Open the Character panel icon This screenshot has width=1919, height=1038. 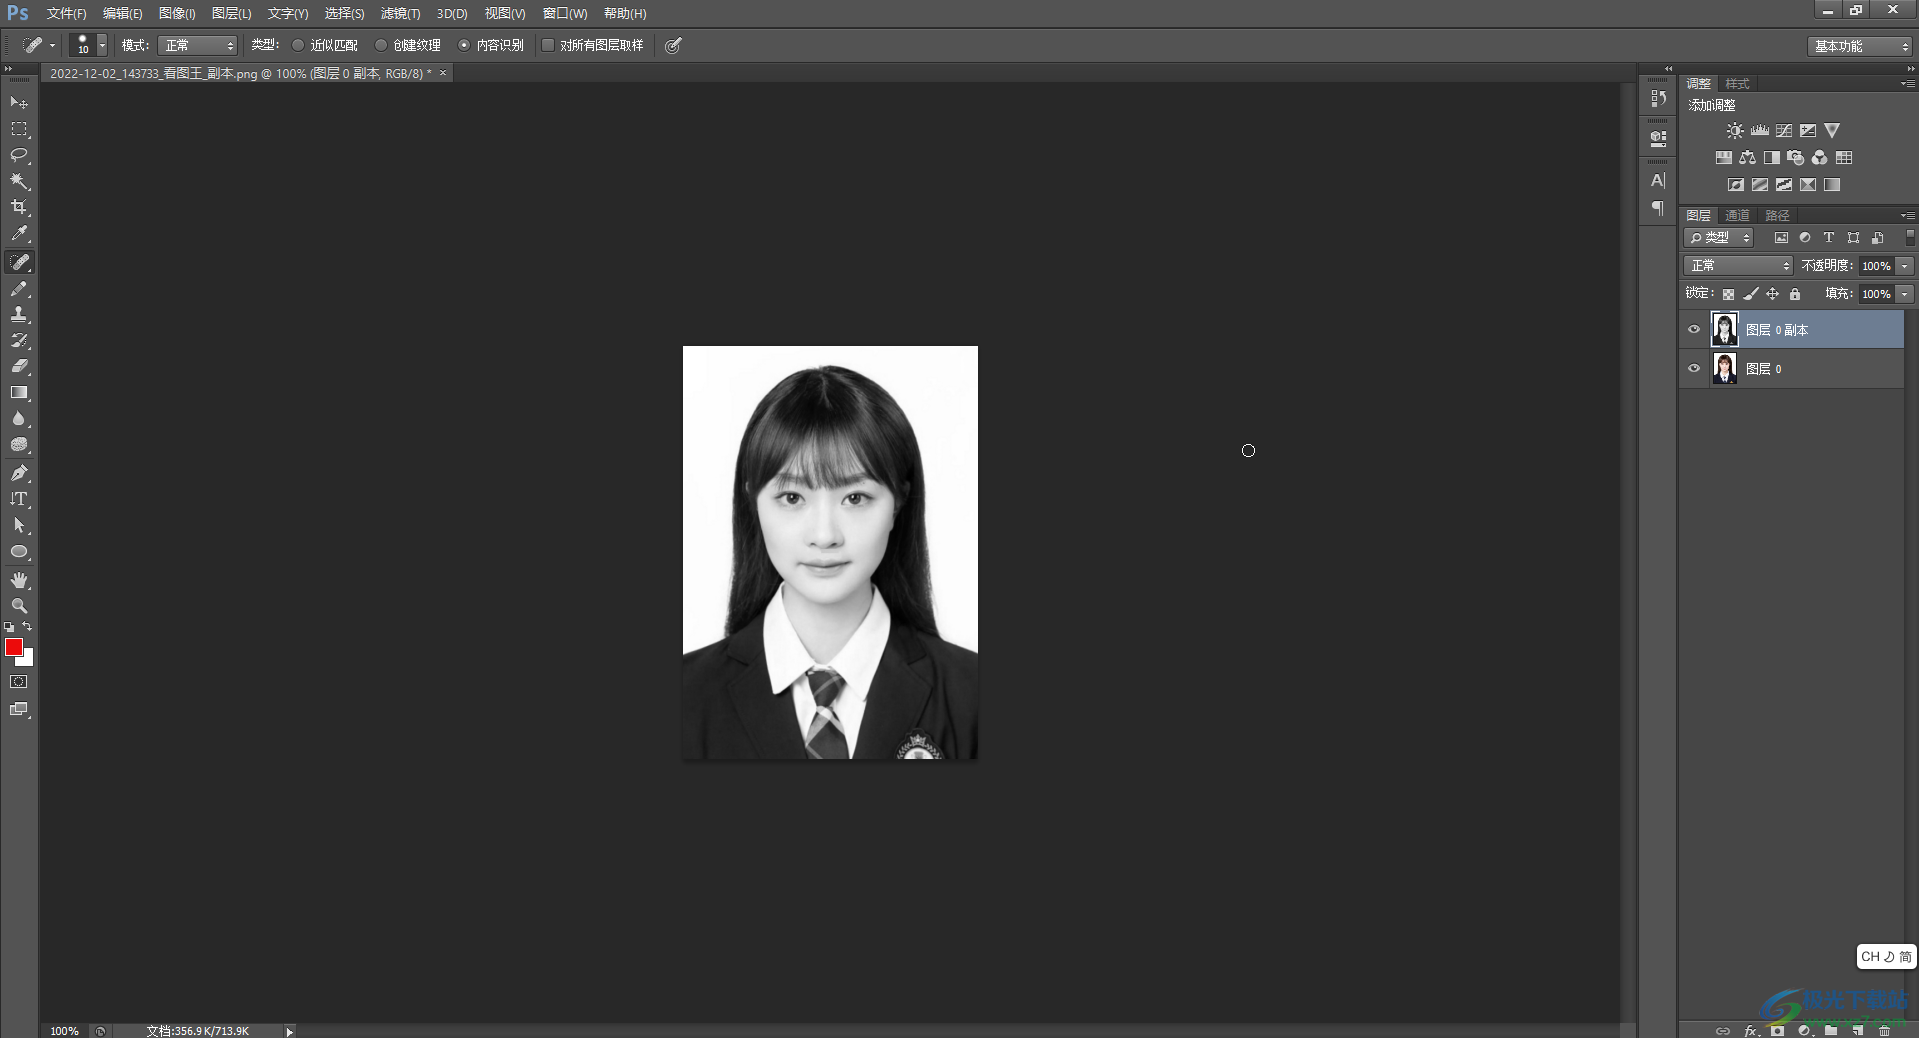1658,180
